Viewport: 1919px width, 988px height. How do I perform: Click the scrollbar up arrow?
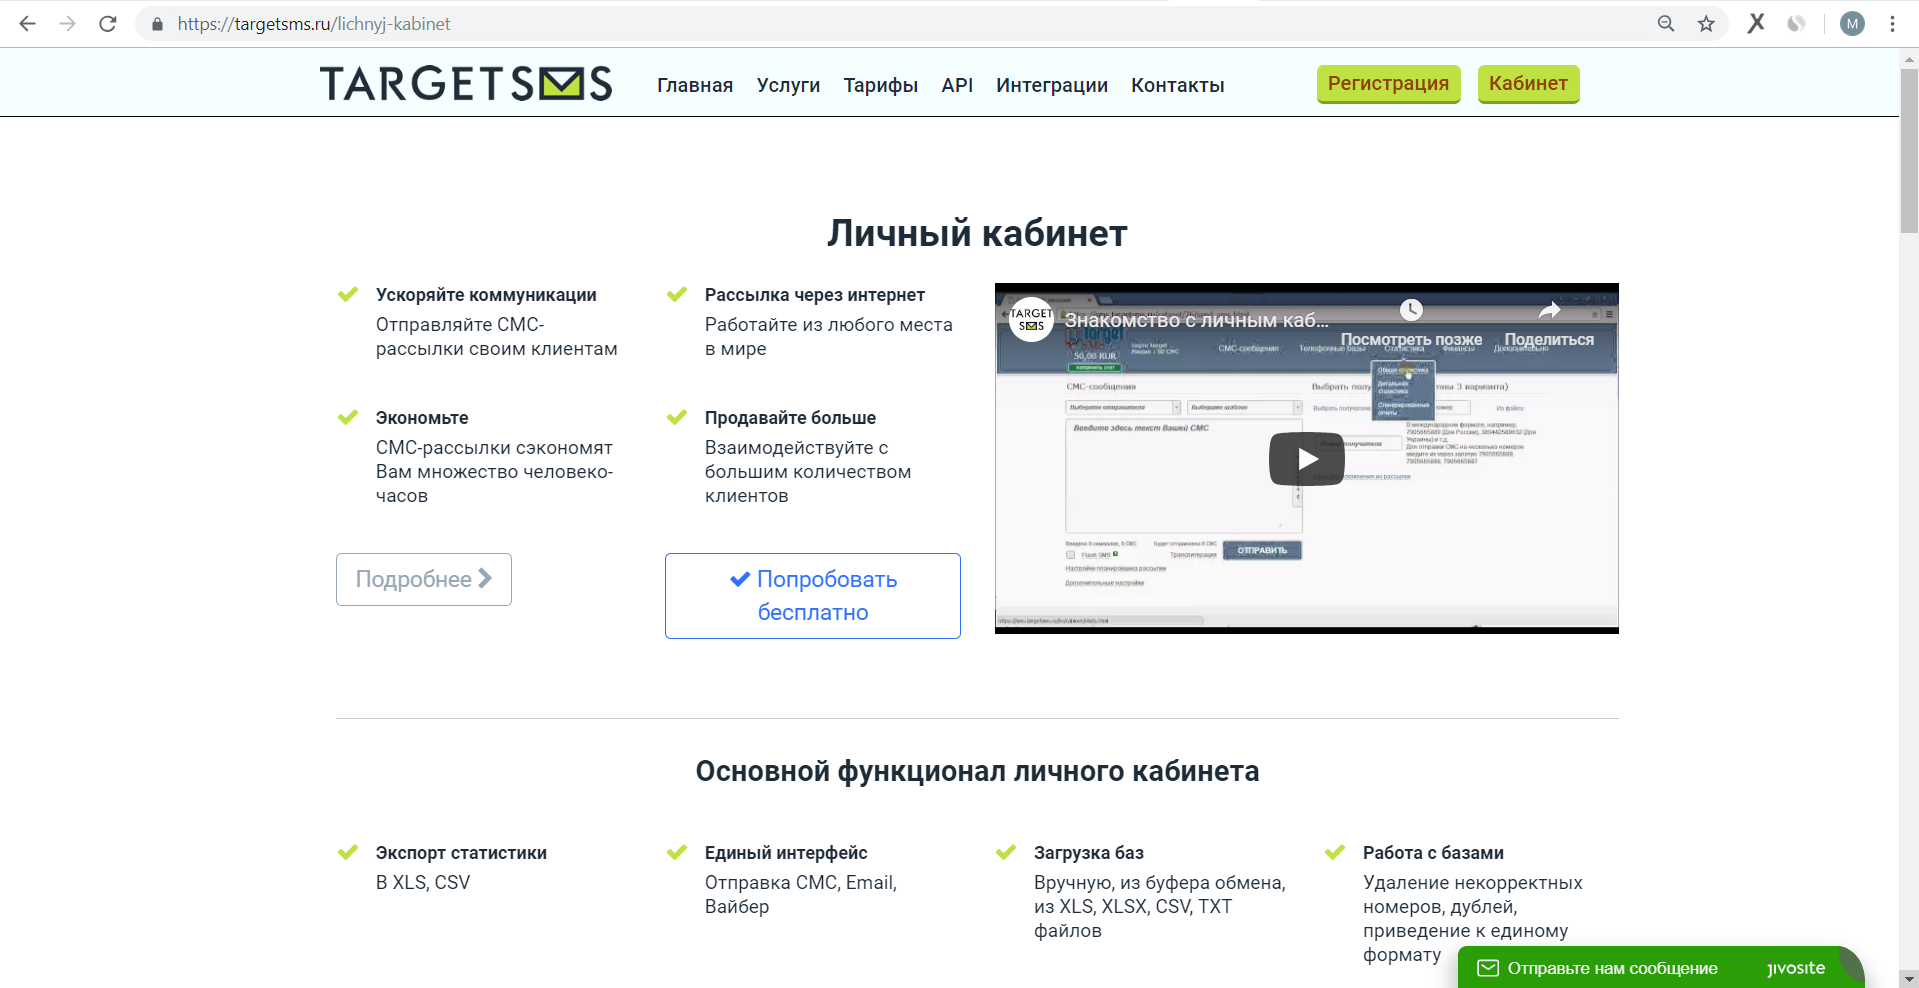coord(1909,58)
